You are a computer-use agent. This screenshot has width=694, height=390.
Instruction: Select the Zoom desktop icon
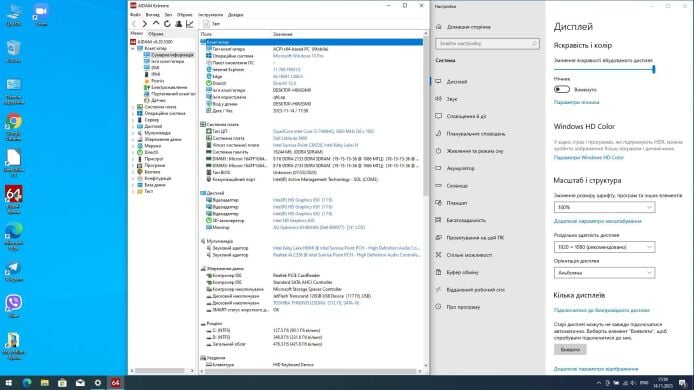point(41,16)
